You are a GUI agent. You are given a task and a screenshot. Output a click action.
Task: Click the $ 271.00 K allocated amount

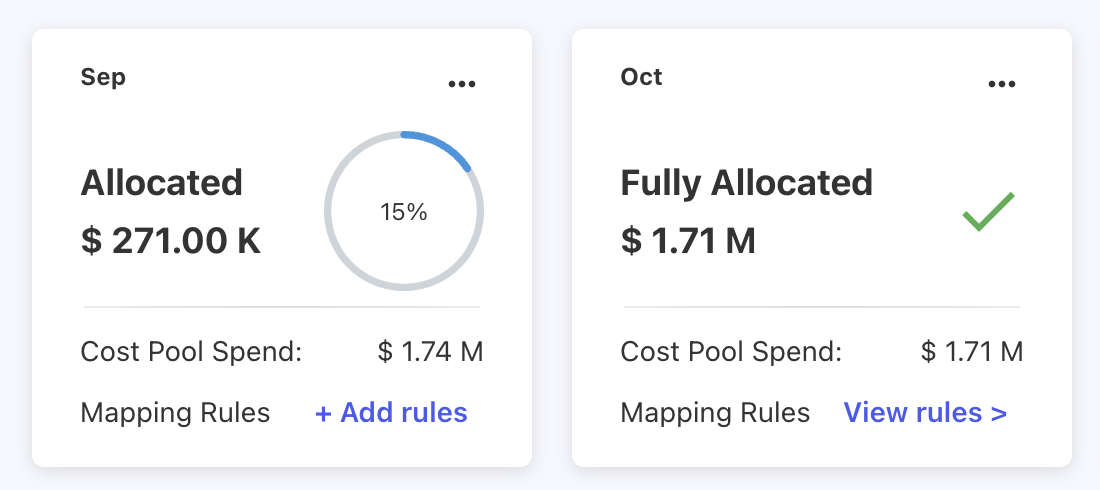171,241
